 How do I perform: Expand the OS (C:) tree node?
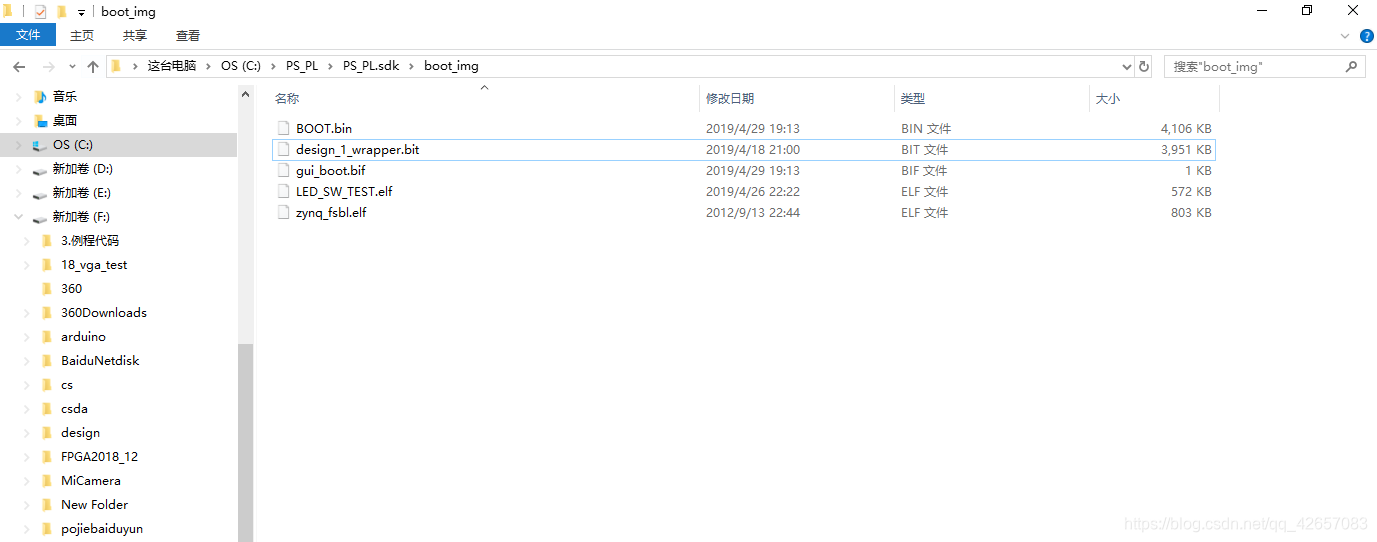click(19, 145)
